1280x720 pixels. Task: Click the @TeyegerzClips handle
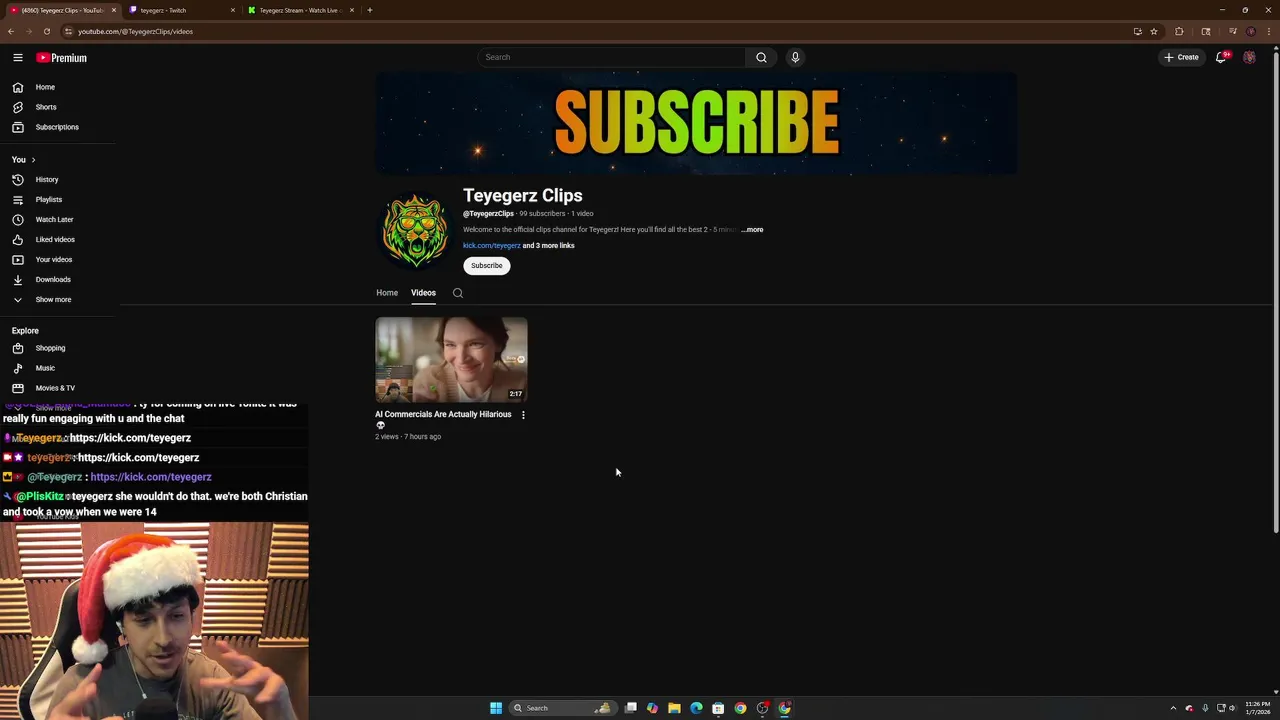pyautogui.click(x=488, y=214)
